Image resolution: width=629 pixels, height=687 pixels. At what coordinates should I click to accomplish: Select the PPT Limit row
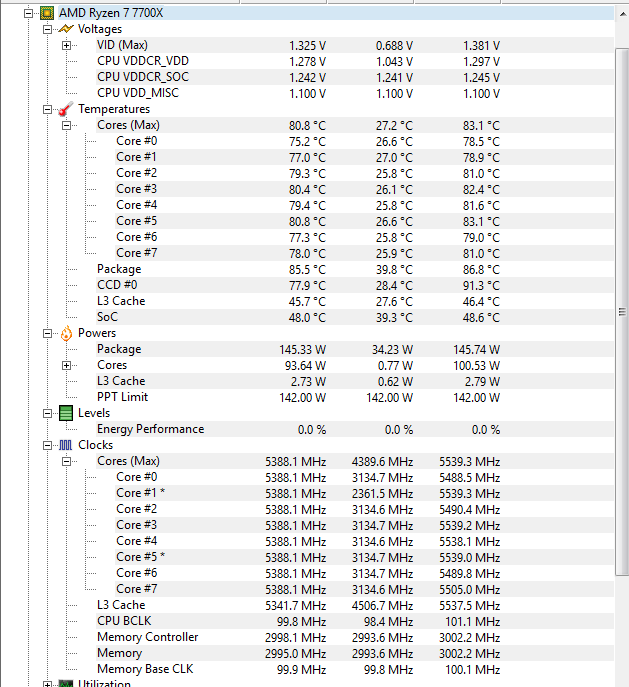click(x=355, y=397)
